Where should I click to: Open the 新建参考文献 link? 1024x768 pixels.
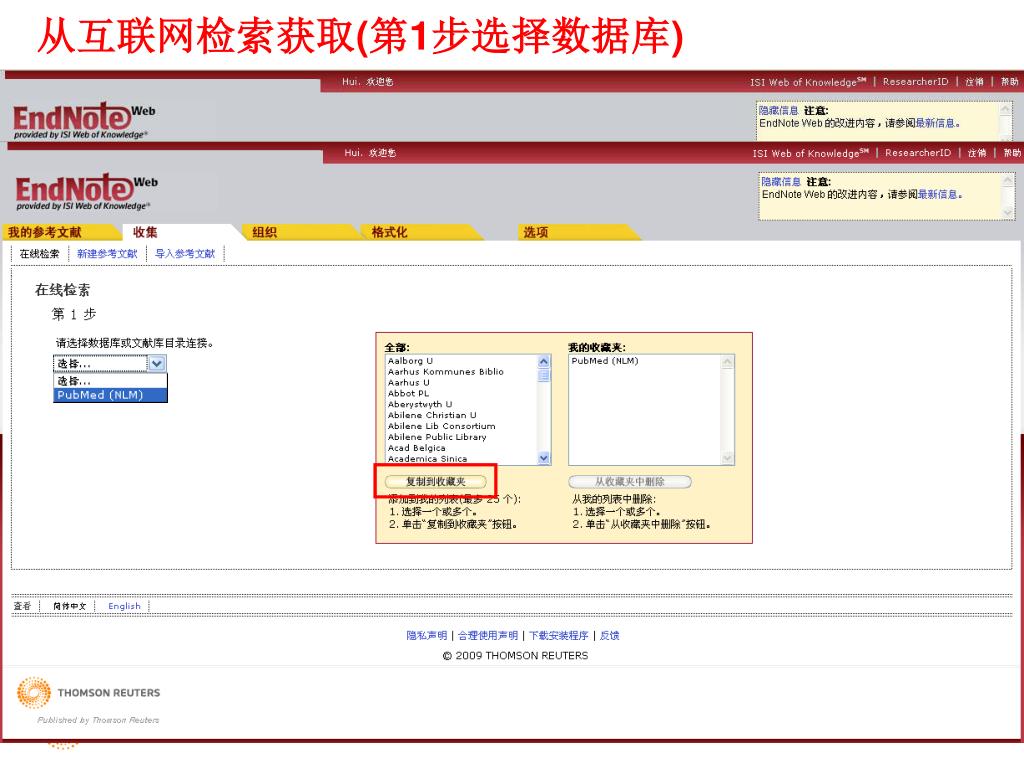point(107,254)
